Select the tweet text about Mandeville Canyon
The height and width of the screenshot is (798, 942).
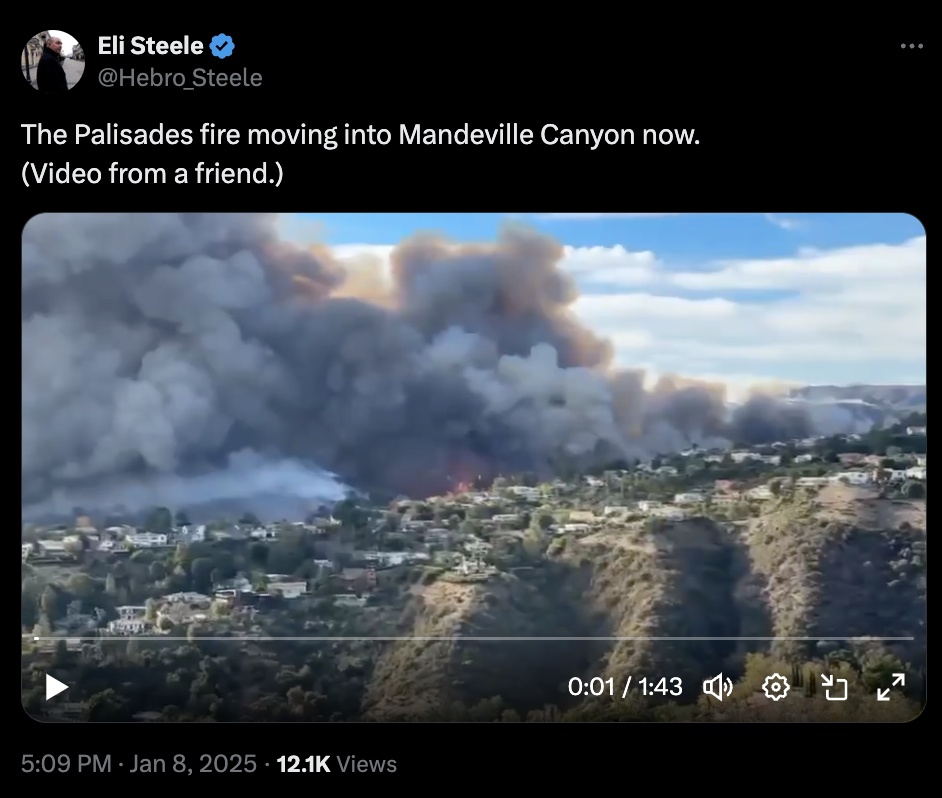(360, 135)
